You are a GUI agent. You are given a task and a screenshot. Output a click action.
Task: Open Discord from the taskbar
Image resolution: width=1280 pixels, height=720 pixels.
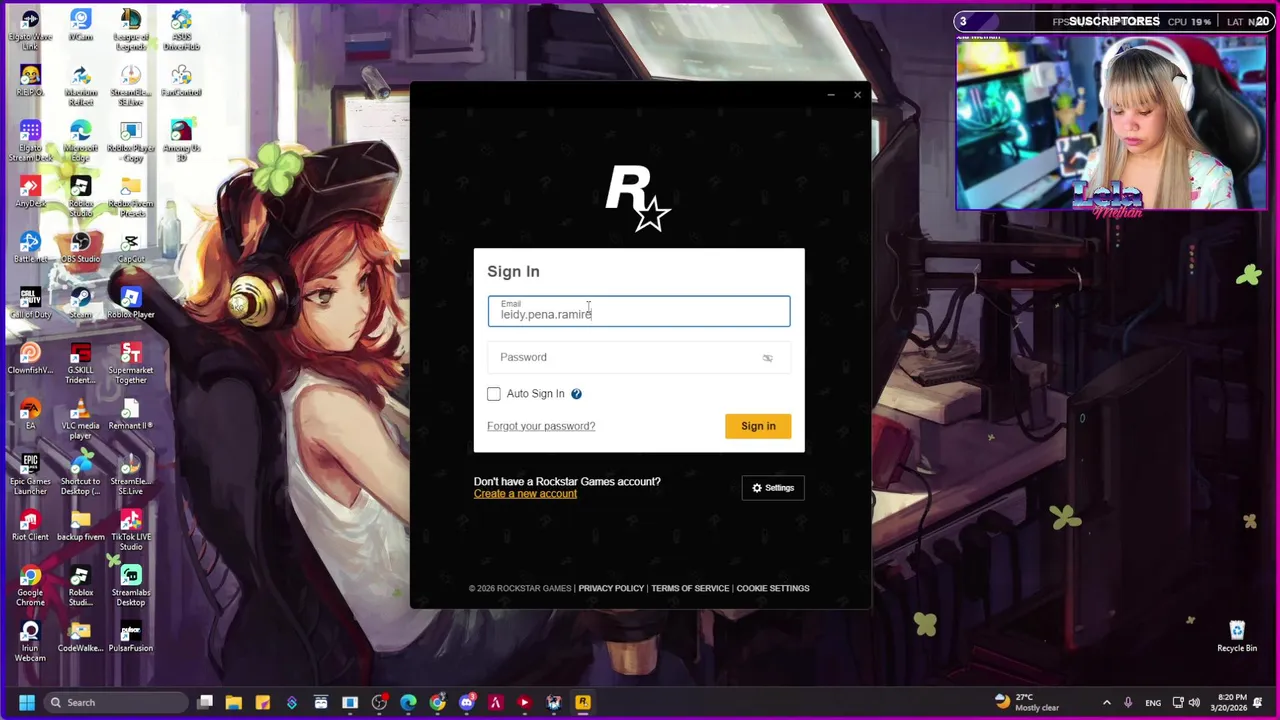466,702
